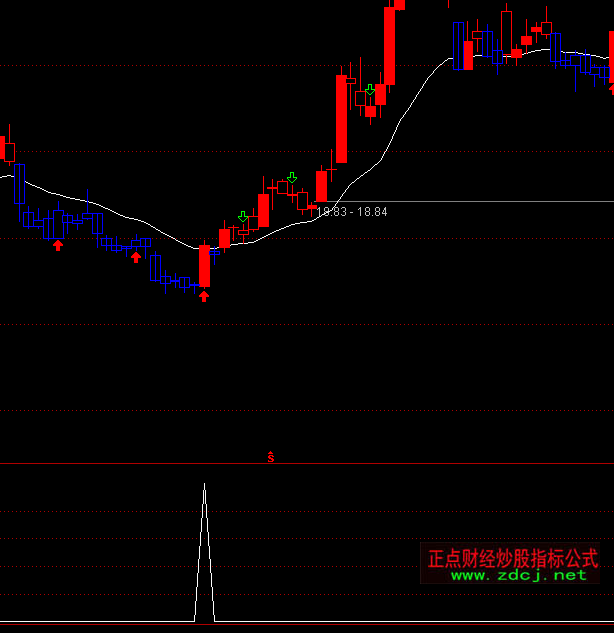The image size is (614, 633).
Task: Click the second red up-arrow from left
Action: pyautogui.click(x=136, y=257)
